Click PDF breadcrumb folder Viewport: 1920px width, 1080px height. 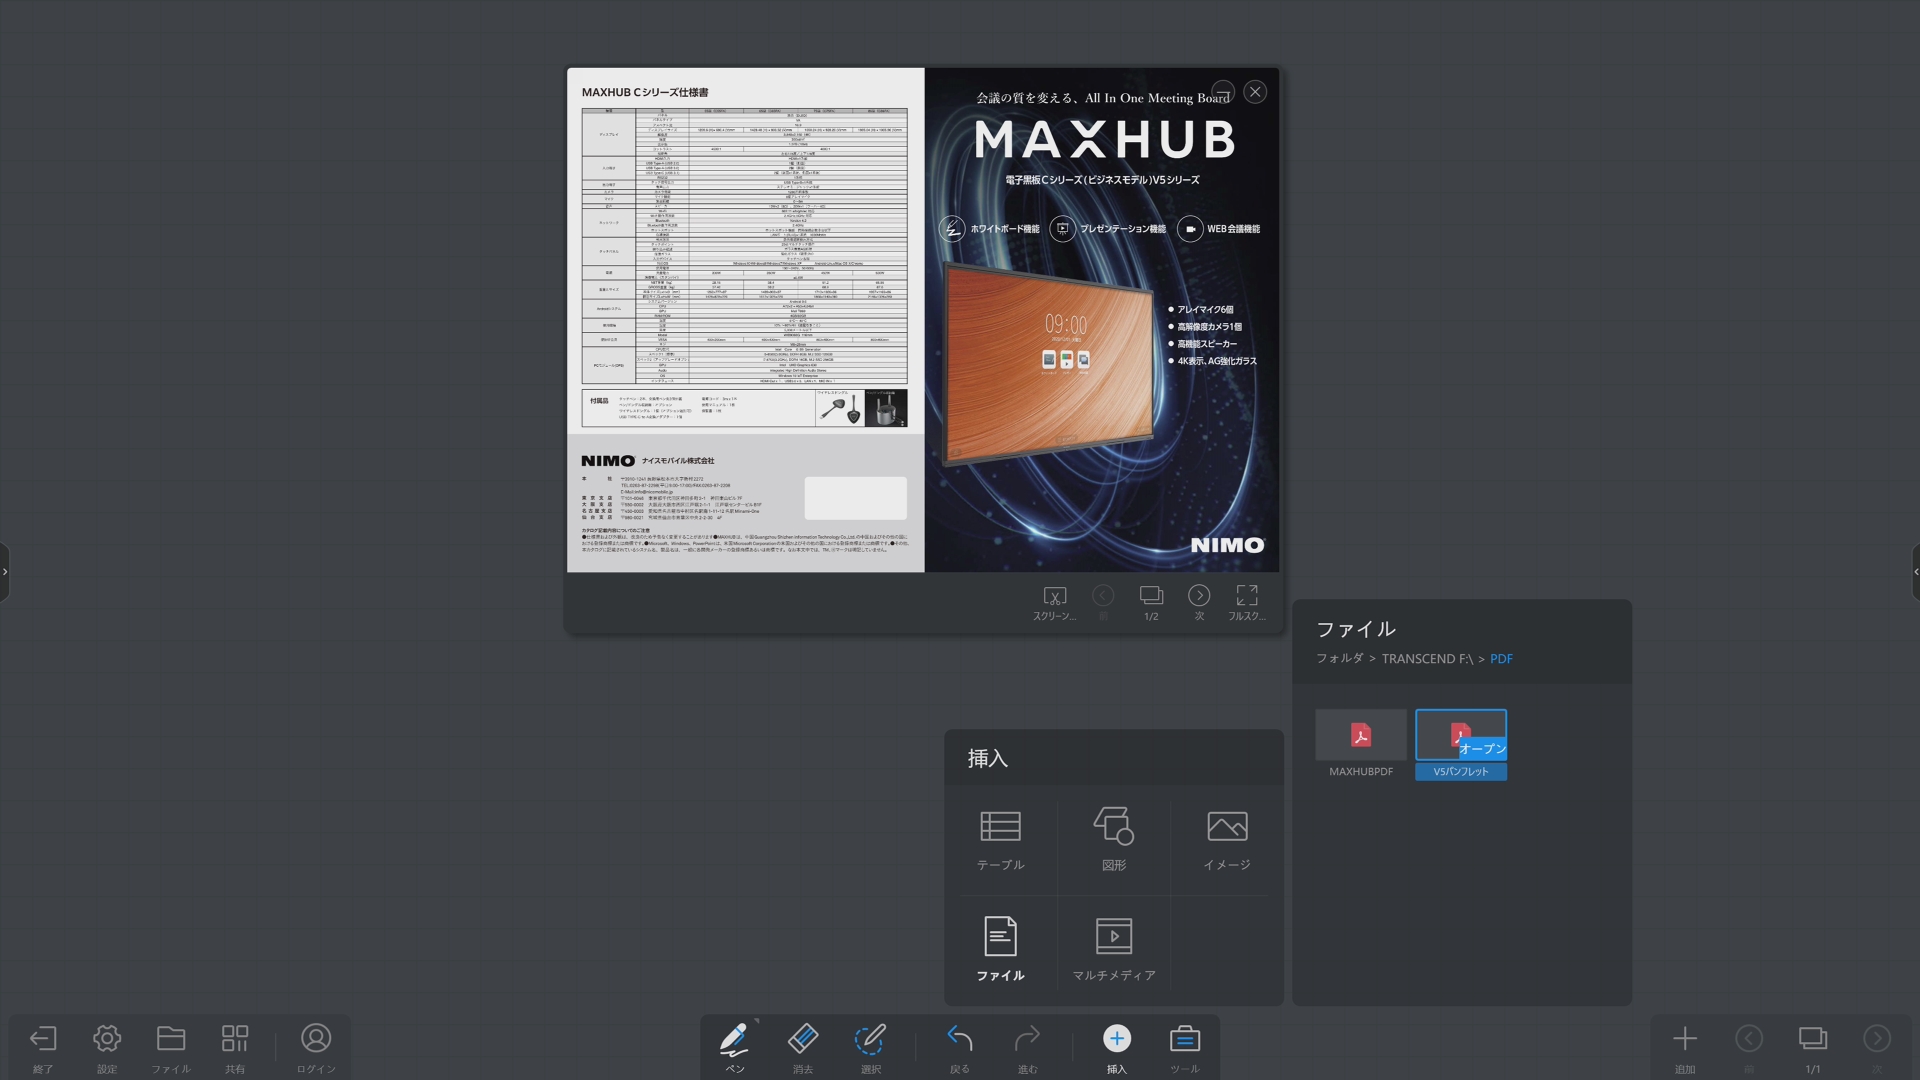tap(1501, 658)
